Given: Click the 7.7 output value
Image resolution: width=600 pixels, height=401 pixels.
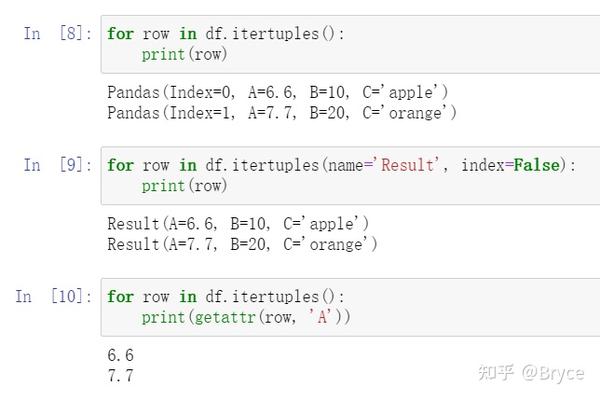Looking at the screenshot, I should pos(120,375).
